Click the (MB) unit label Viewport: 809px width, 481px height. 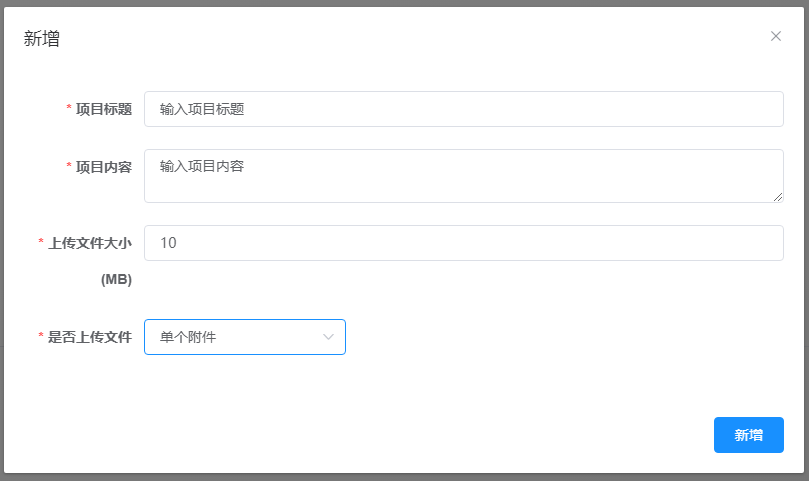(x=116, y=280)
